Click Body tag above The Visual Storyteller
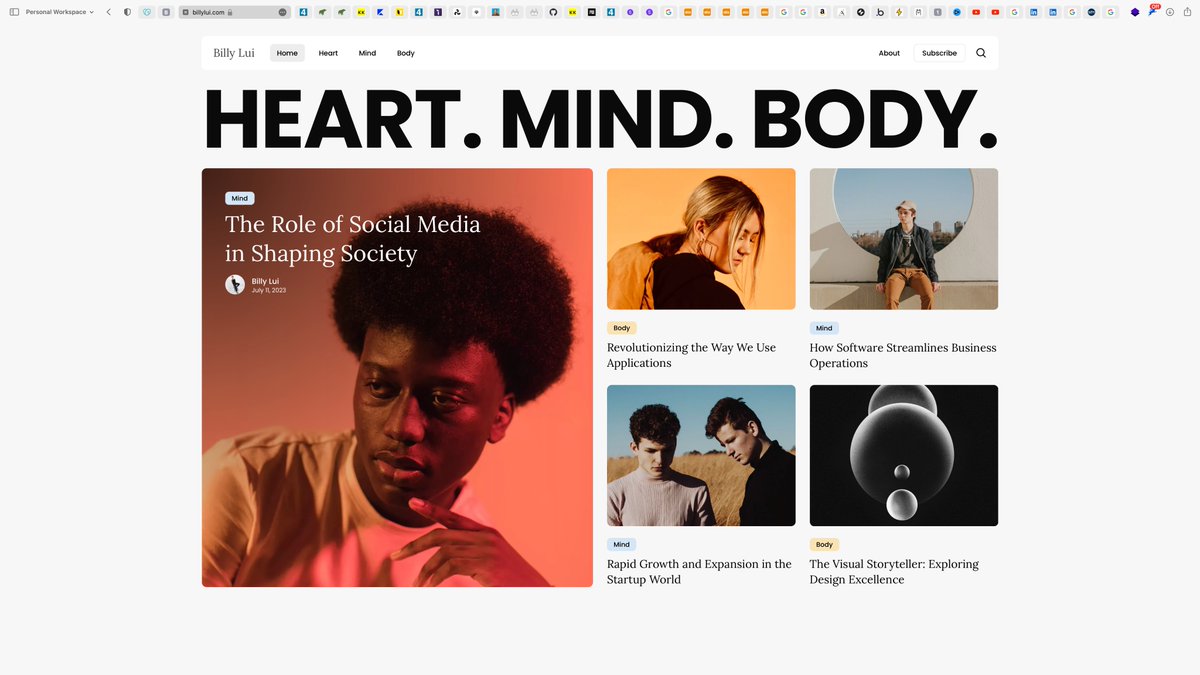The height and width of the screenshot is (675, 1200). pyautogui.click(x=824, y=544)
